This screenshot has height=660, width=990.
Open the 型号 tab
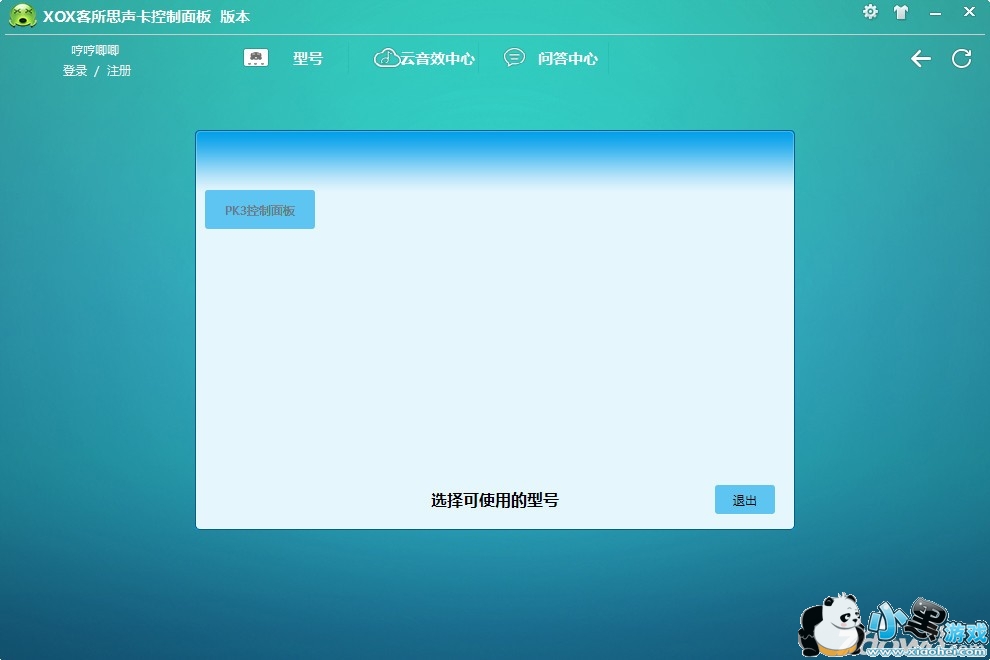[308, 59]
